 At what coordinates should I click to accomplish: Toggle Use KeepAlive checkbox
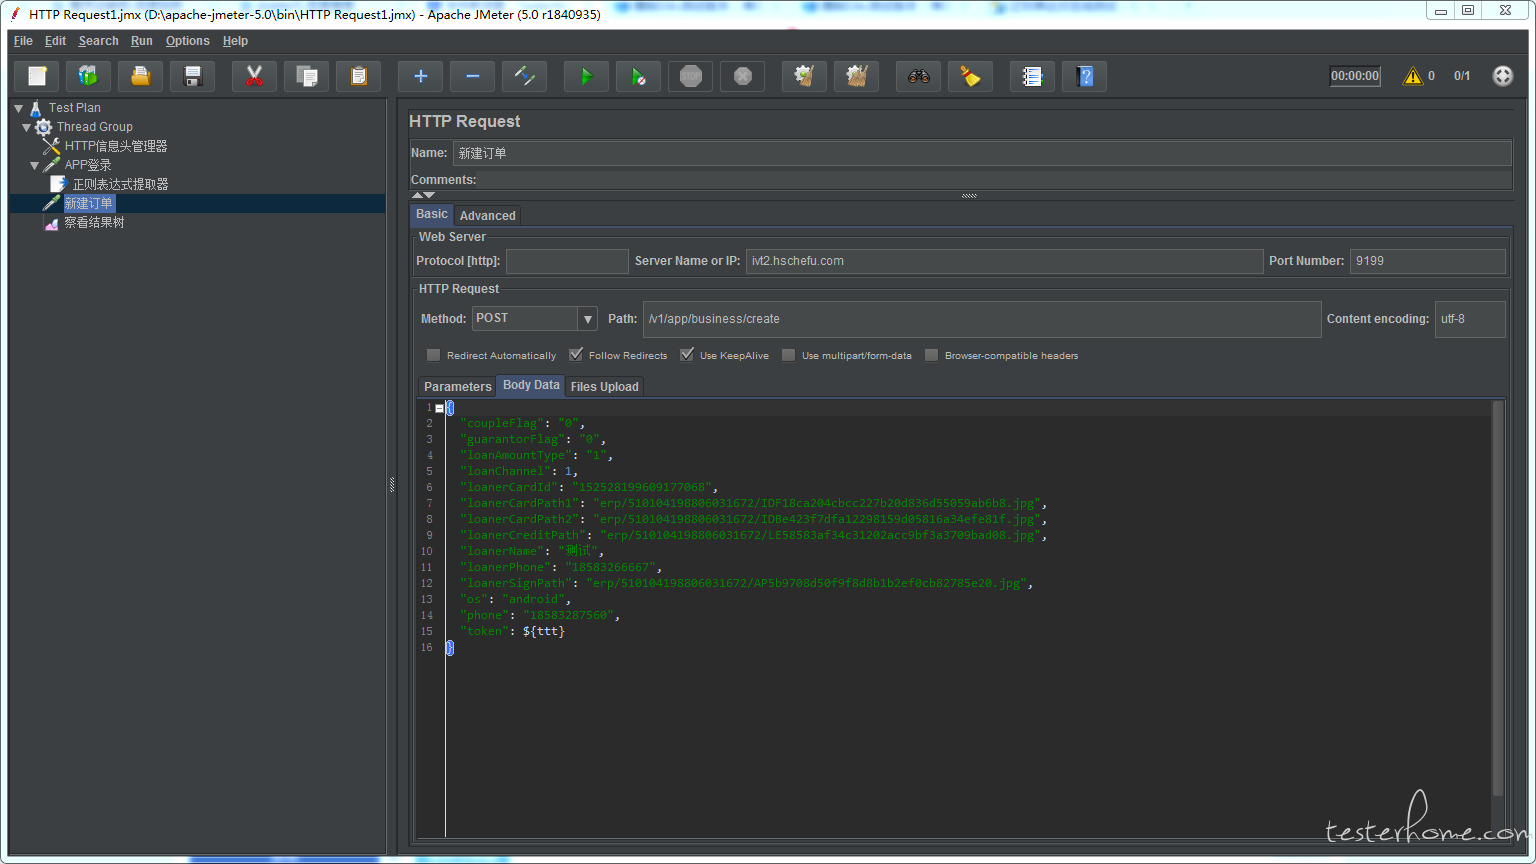[x=686, y=355]
